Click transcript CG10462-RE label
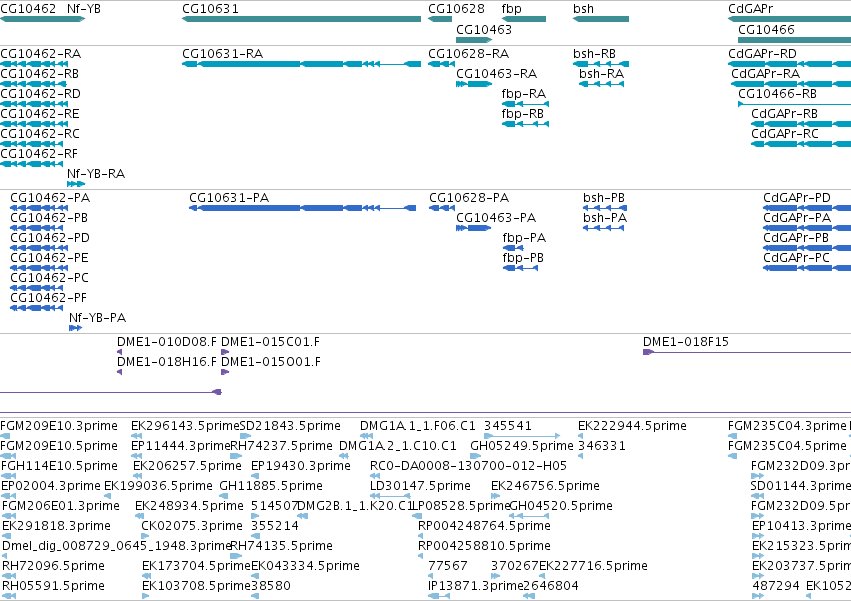Viewport: 851px width, 601px height. click(40, 114)
